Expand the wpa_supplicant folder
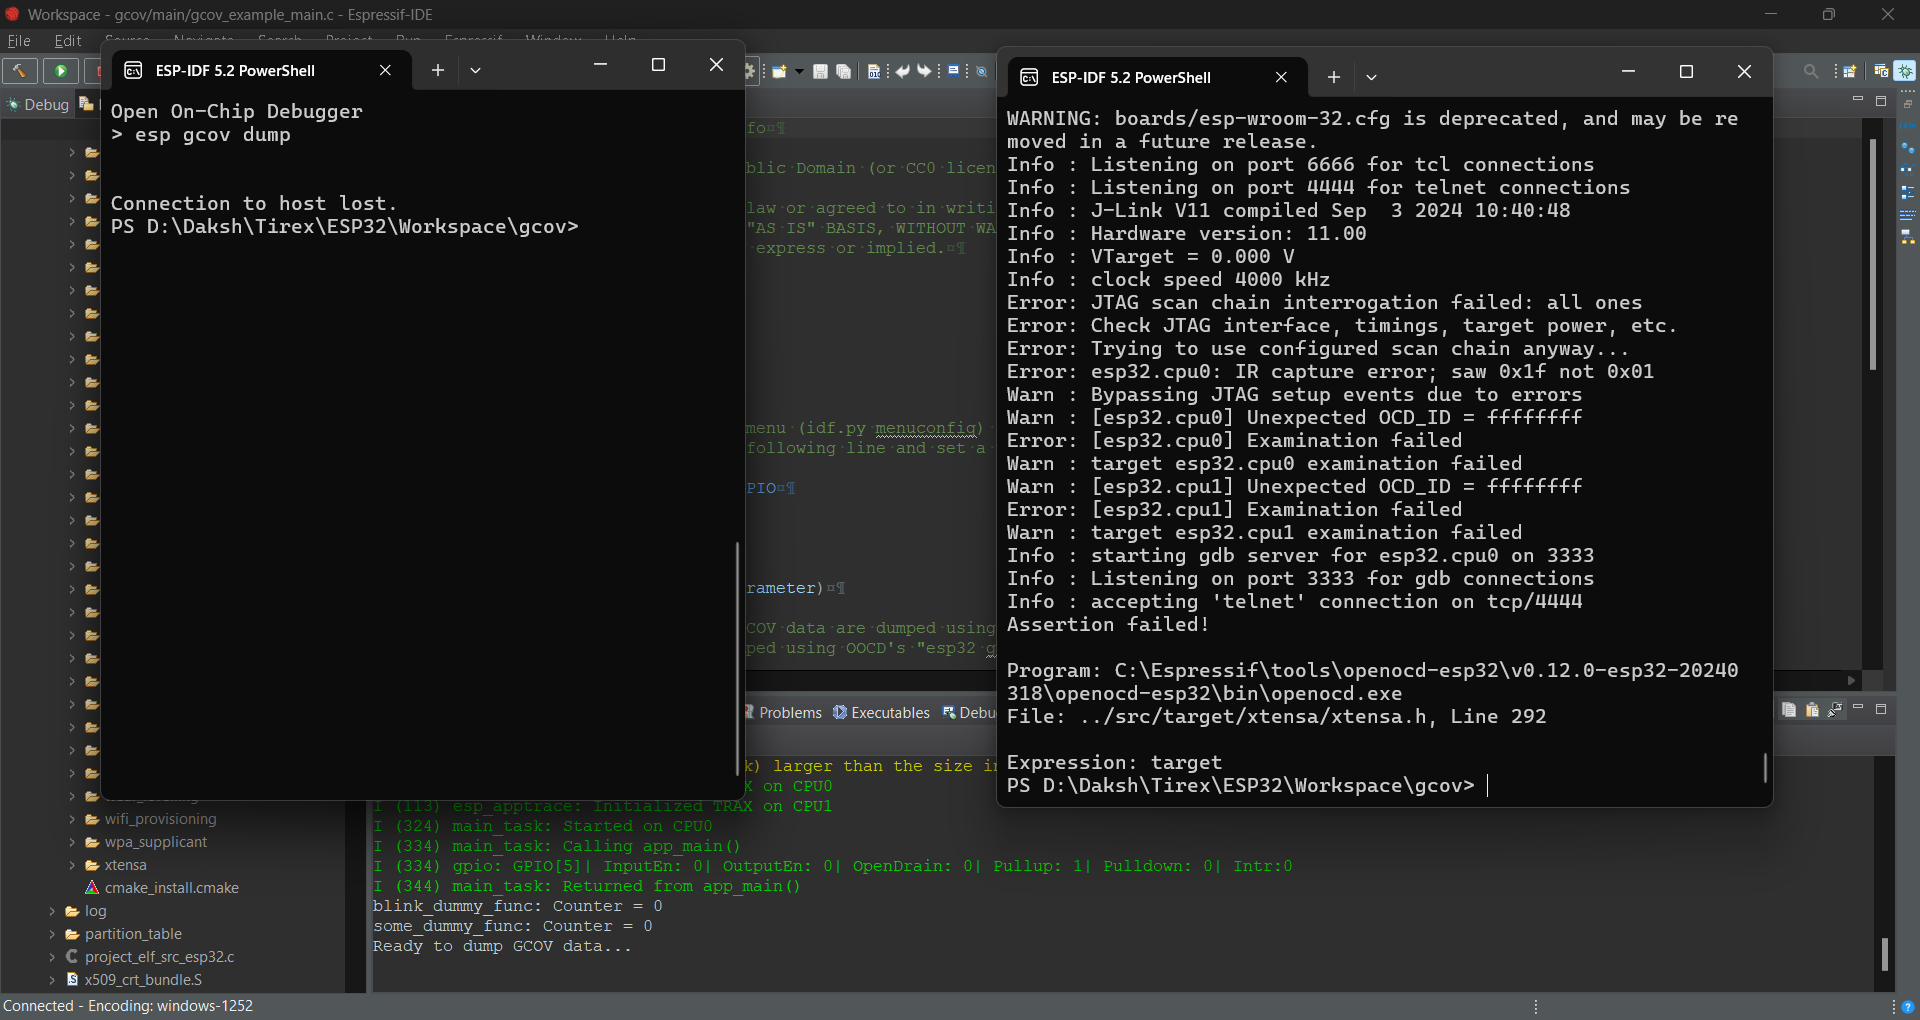 click(x=72, y=842)
